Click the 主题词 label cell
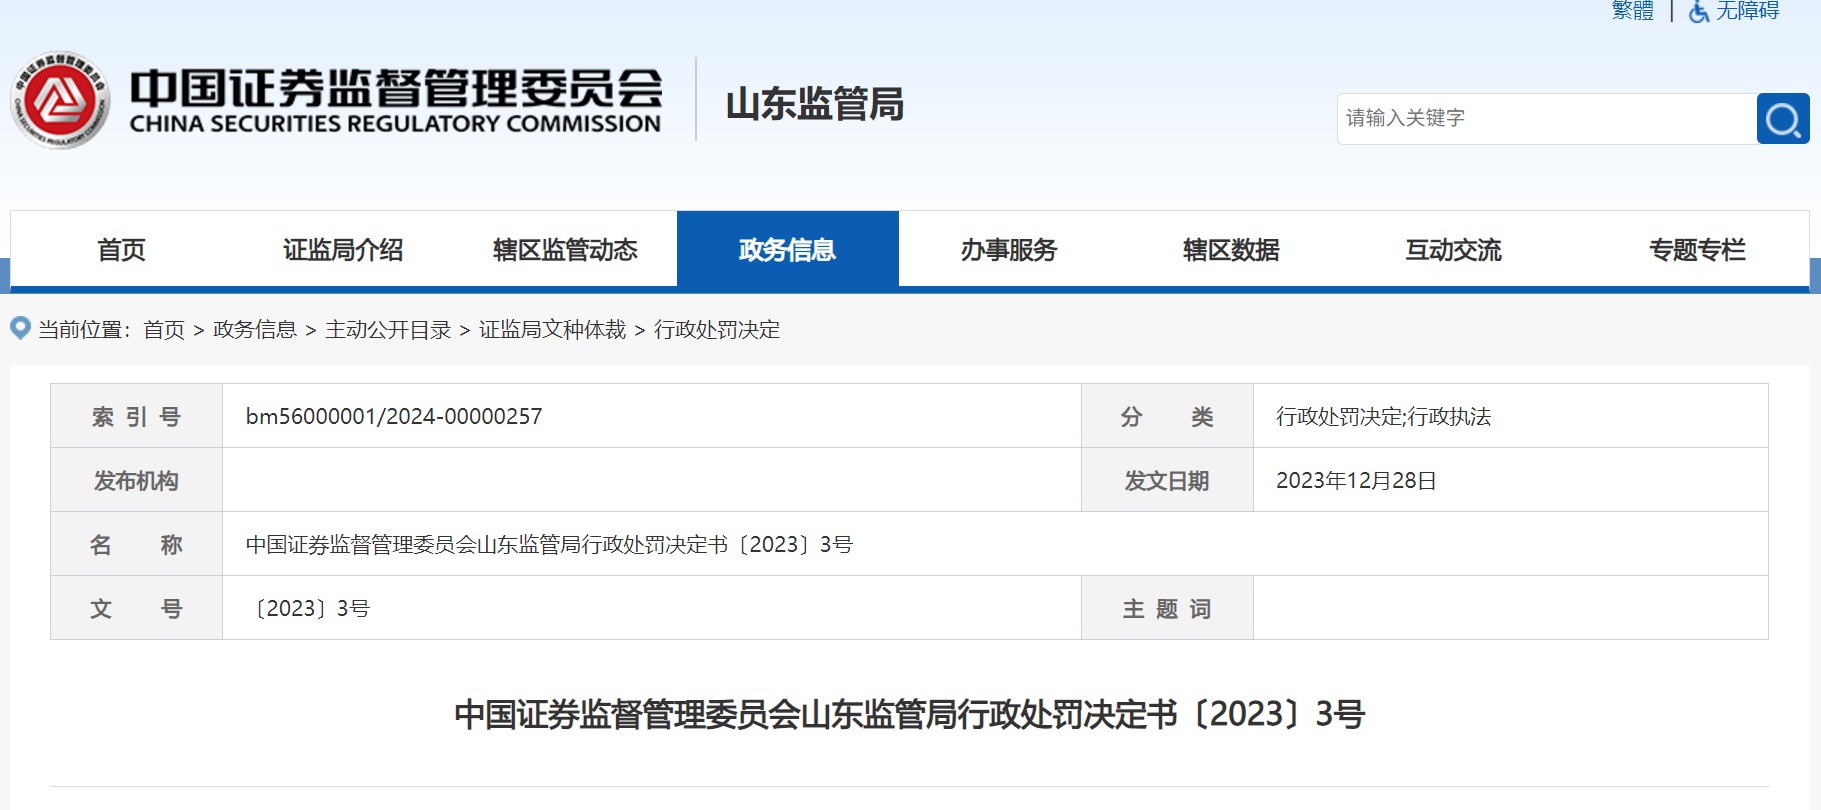 [1167, 608]
